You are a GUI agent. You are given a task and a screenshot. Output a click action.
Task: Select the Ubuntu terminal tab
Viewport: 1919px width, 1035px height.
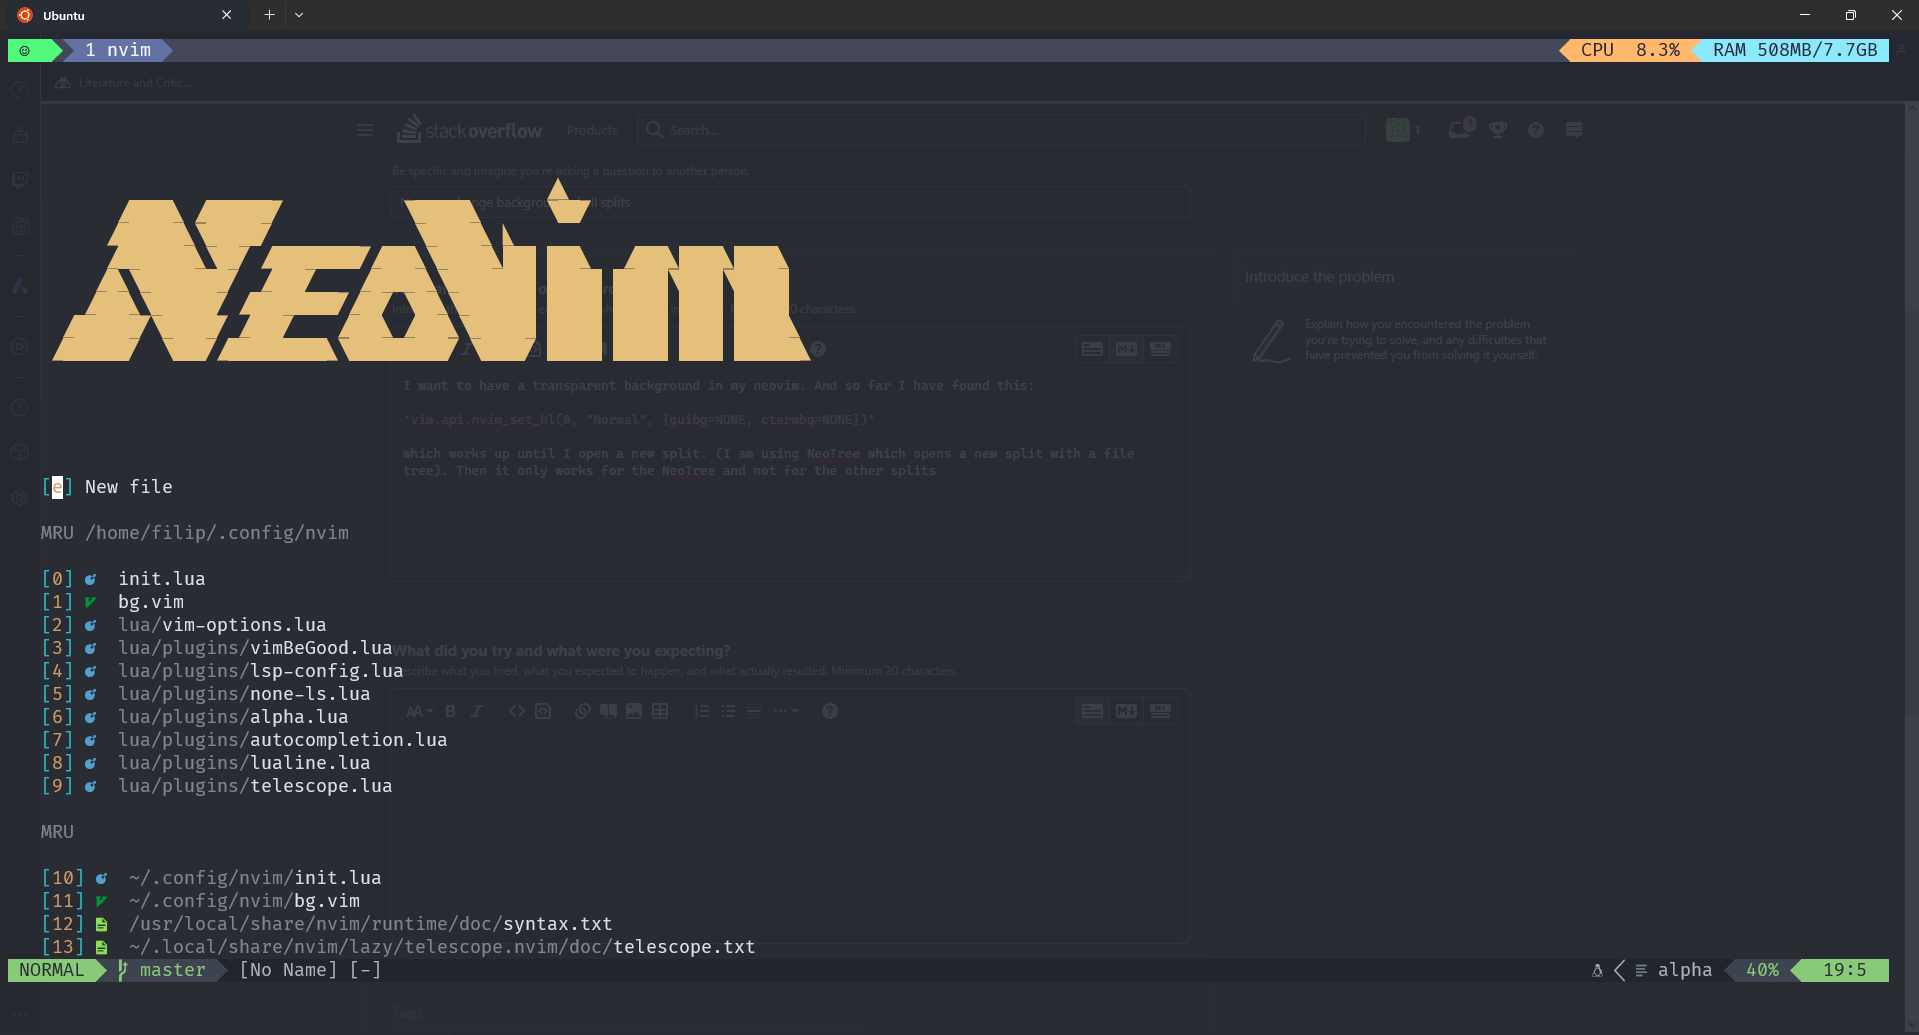(125, 15)
